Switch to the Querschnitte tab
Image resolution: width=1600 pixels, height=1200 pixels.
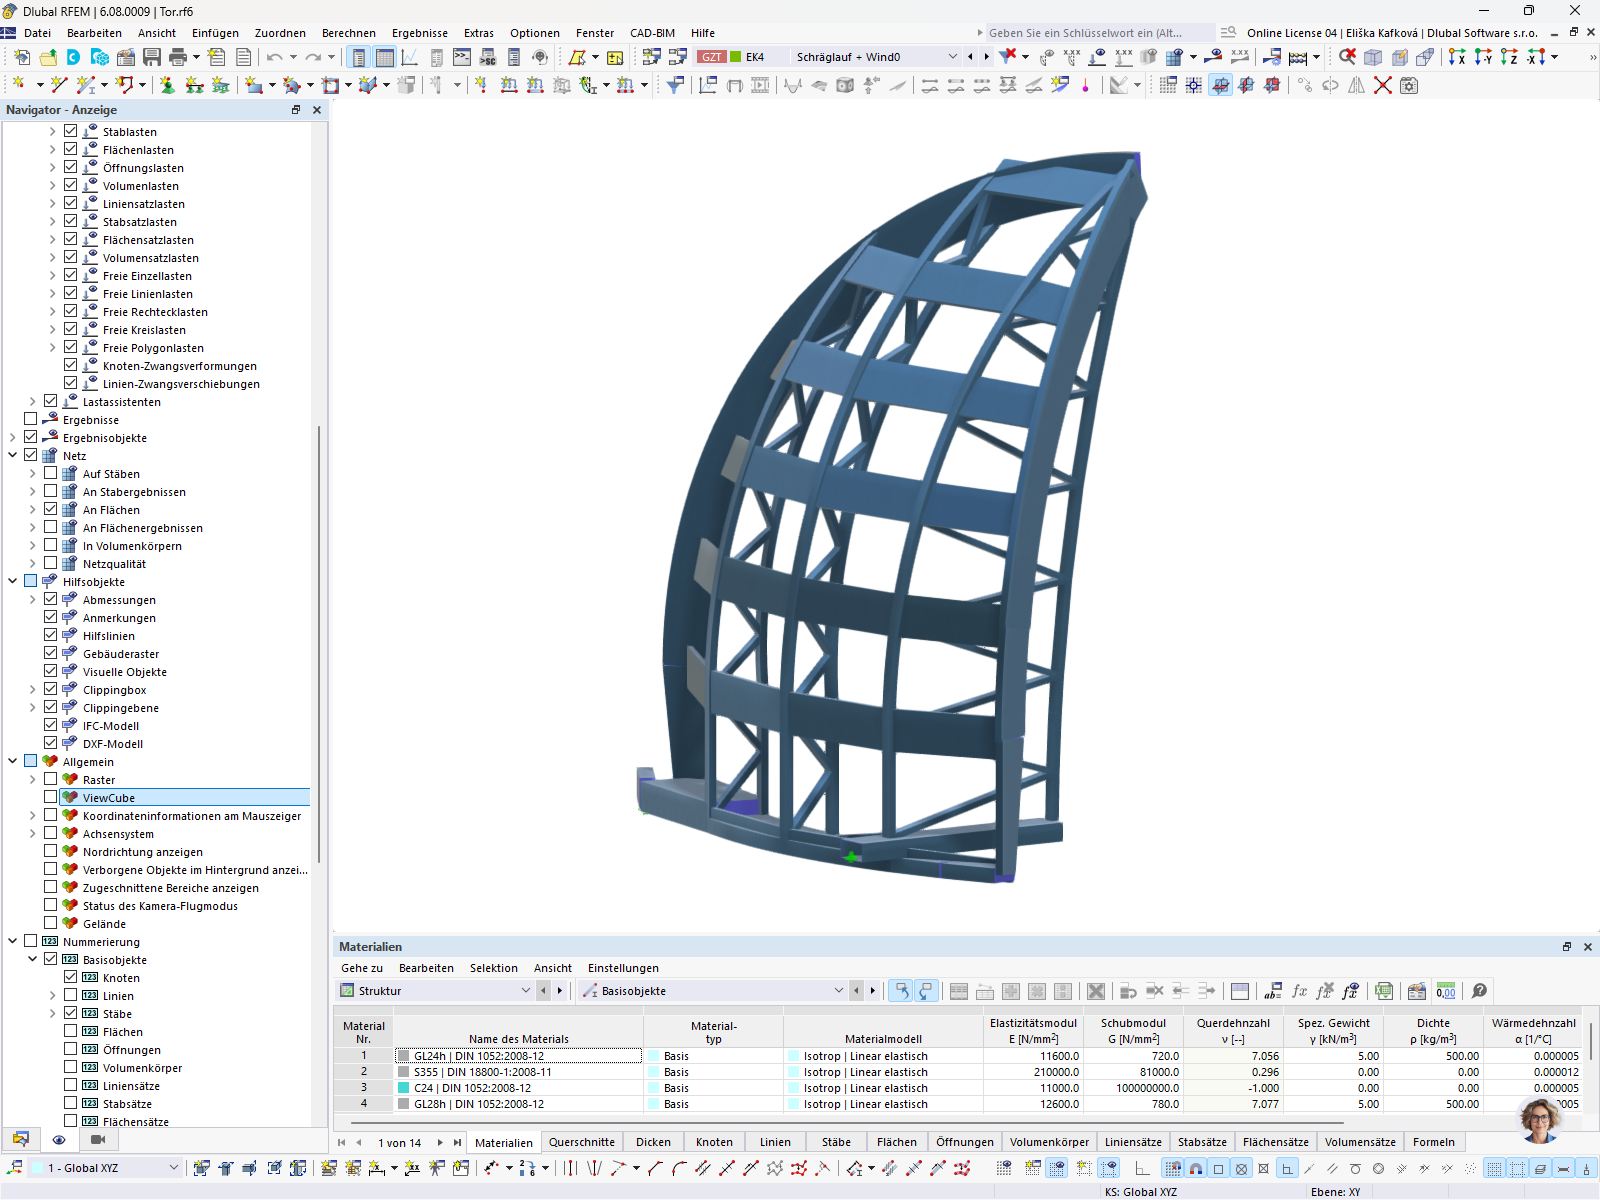pos(581,1142)
